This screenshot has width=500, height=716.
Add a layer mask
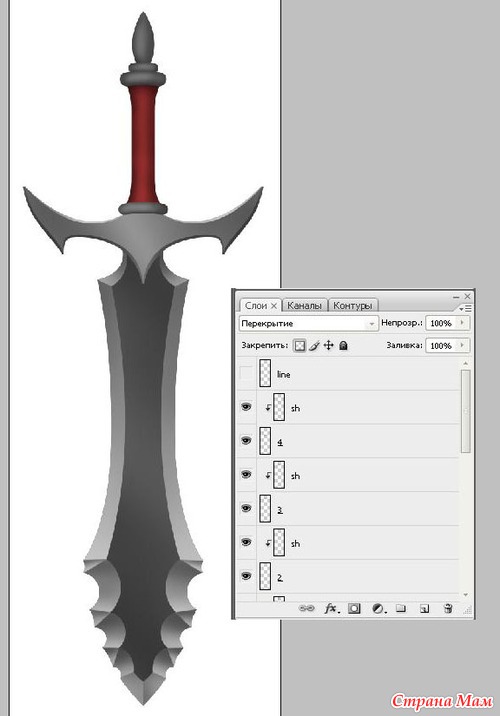pyautogui.click(x=354, y=608)
